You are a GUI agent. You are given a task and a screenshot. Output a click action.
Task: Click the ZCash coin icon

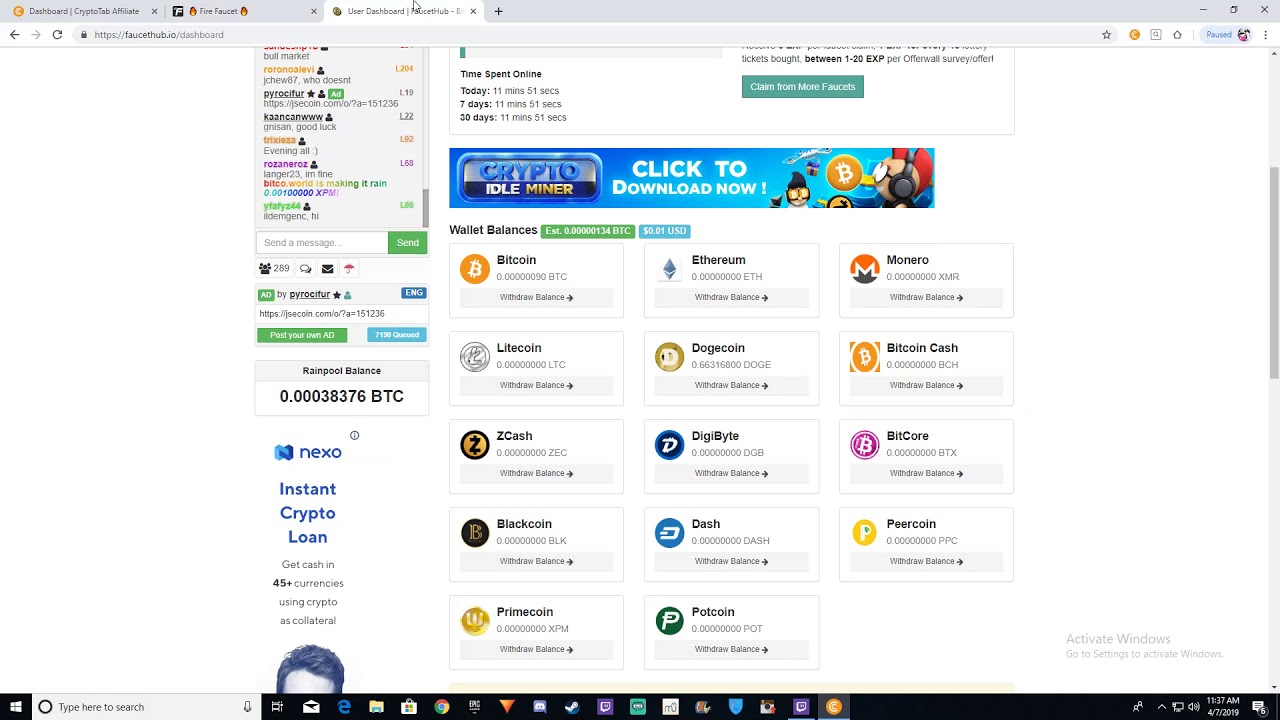475,445
